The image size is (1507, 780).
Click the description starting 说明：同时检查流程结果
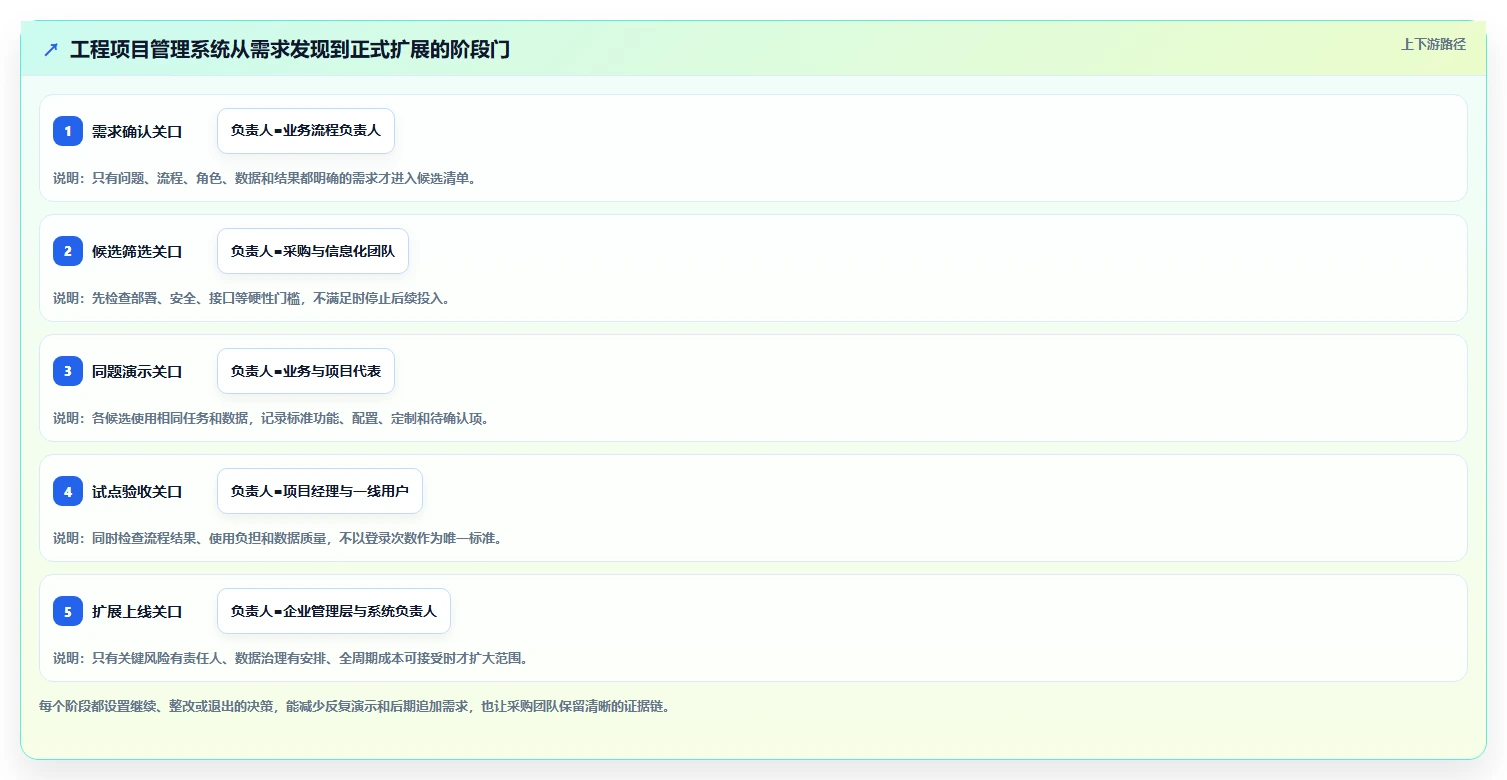[279, 538]
